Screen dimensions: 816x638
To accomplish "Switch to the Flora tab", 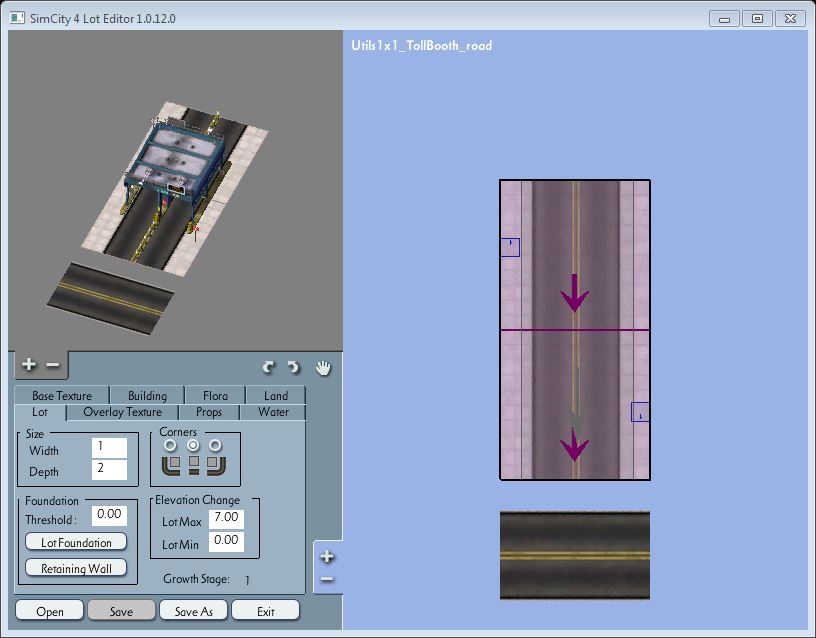I will [x=215, y=395].
